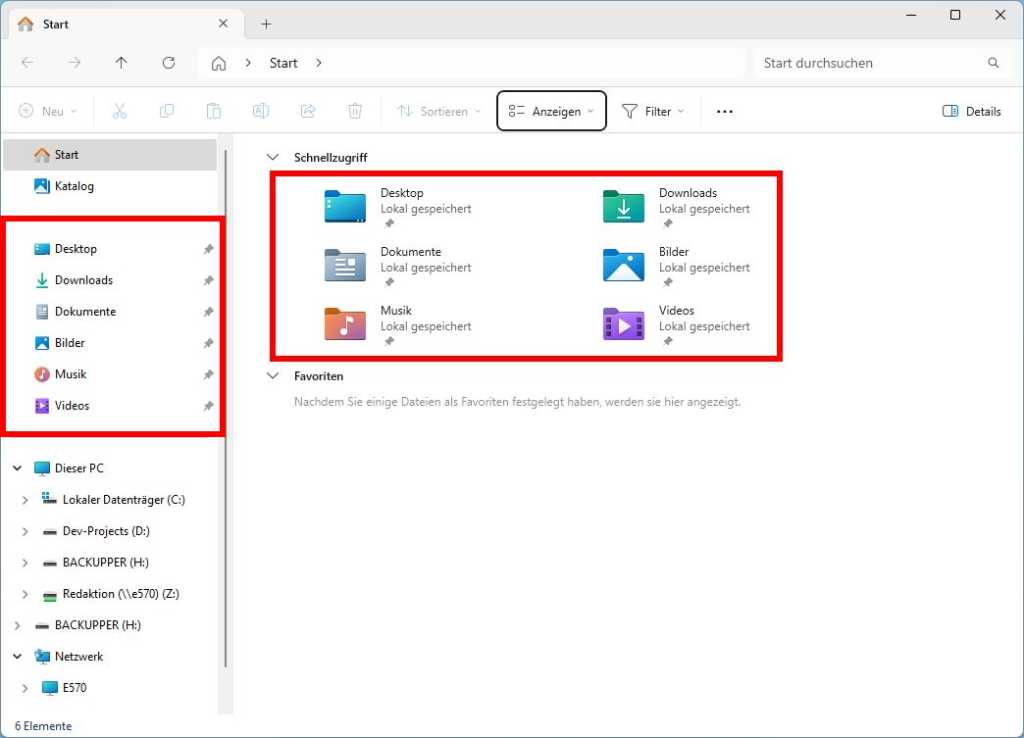Click the Paste icon in the toolbar
Screen dimensions: 1024x738
click(213, 111)
